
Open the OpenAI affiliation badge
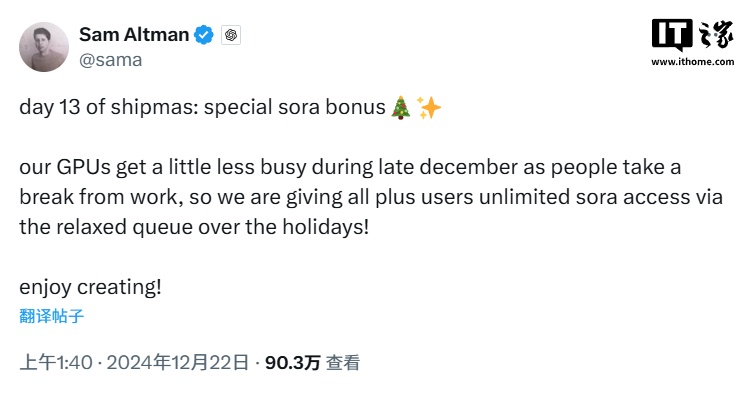231,35
